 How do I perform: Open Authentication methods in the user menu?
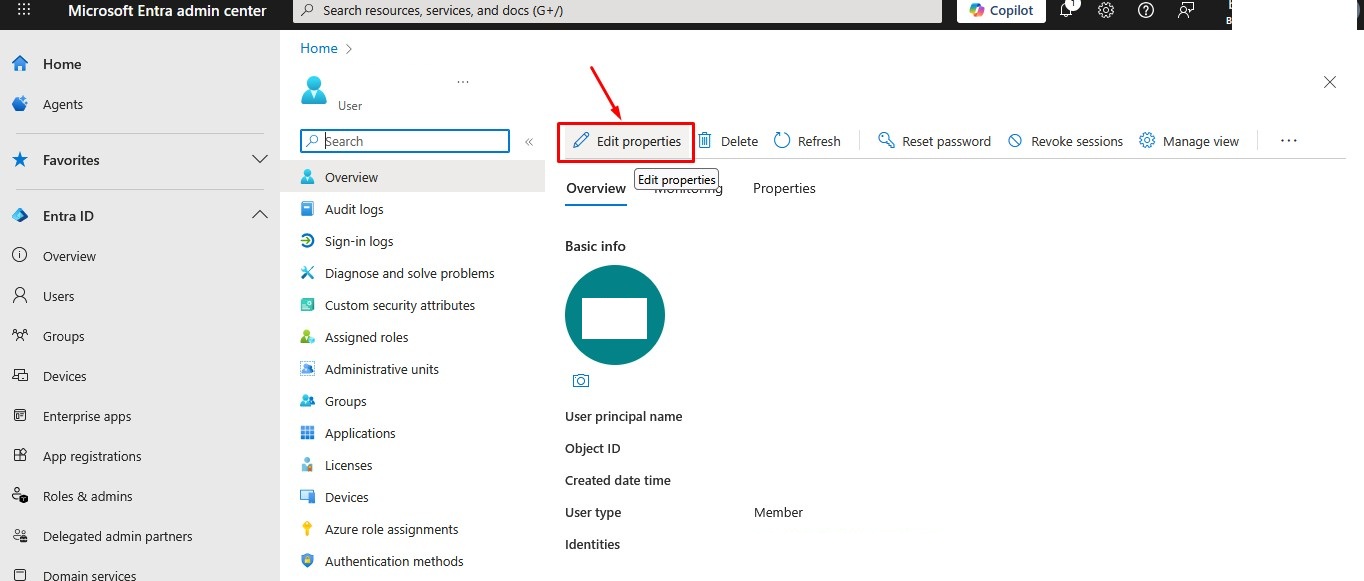(394, 561)
